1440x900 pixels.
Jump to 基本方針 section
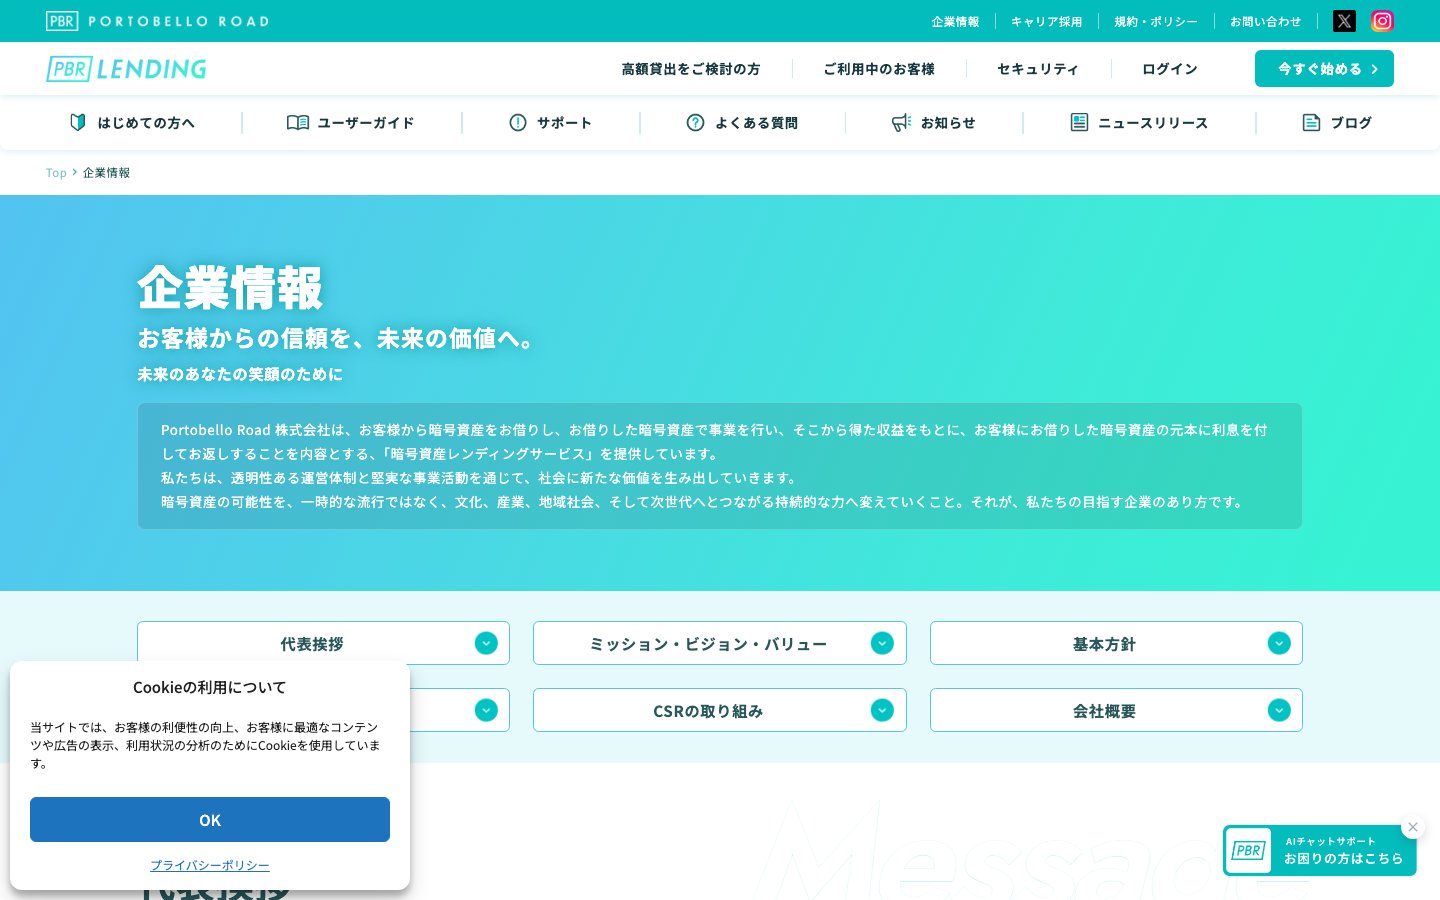(1116, 643)
